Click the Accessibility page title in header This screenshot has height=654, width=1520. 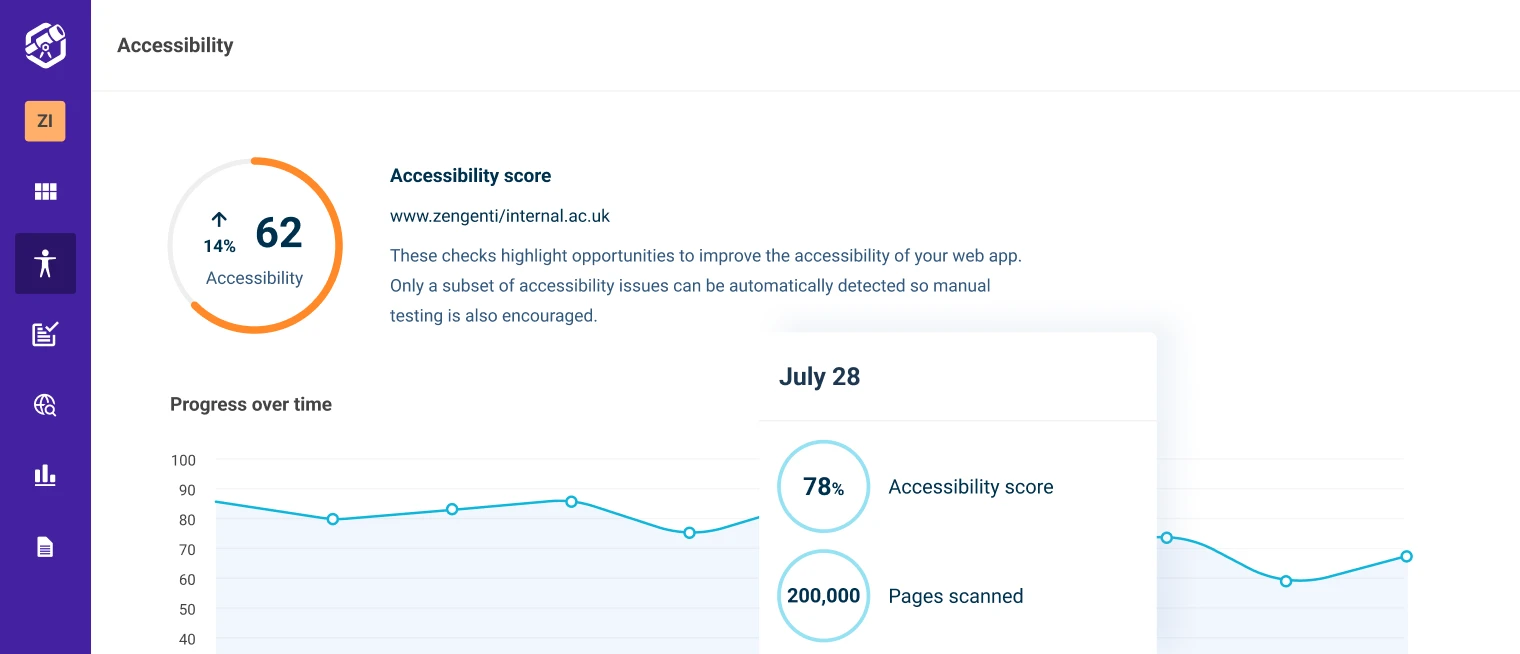(x=175, y=45)
